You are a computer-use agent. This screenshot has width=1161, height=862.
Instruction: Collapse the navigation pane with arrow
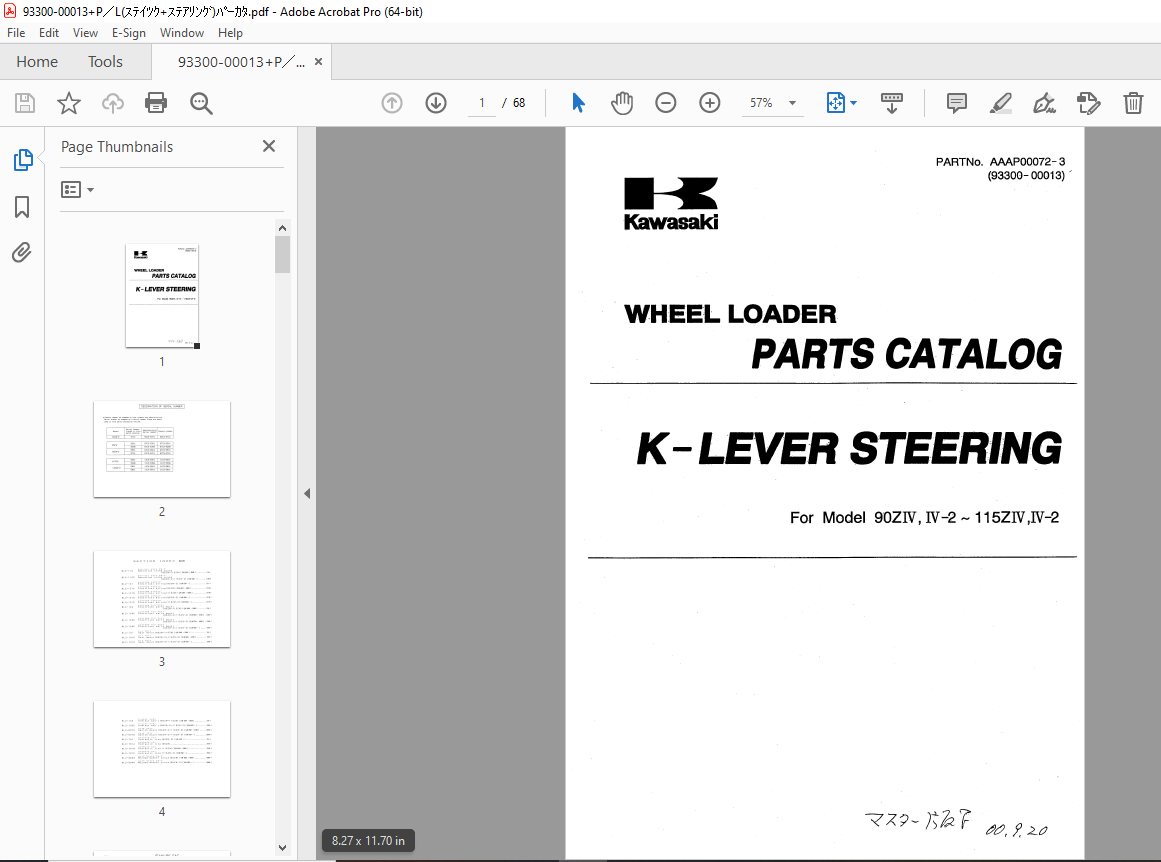[307, 494]
